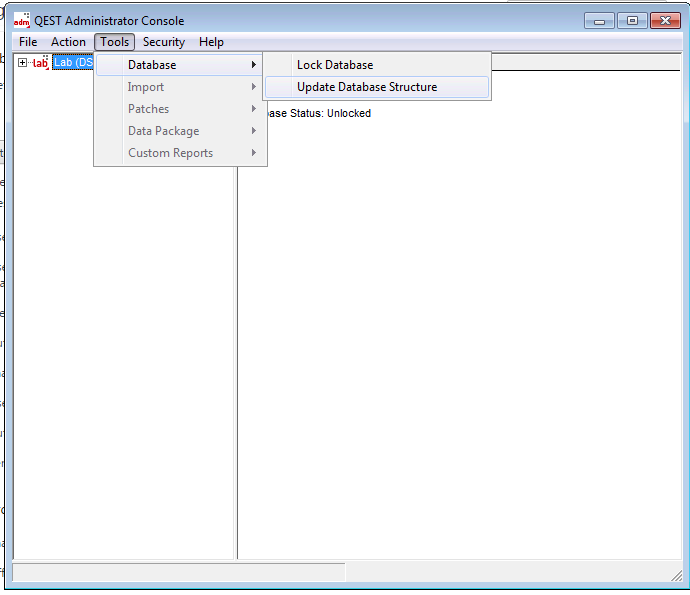Select the red lab database icon
This screenshot has width=690, height=595.
[x=40, y=63]
